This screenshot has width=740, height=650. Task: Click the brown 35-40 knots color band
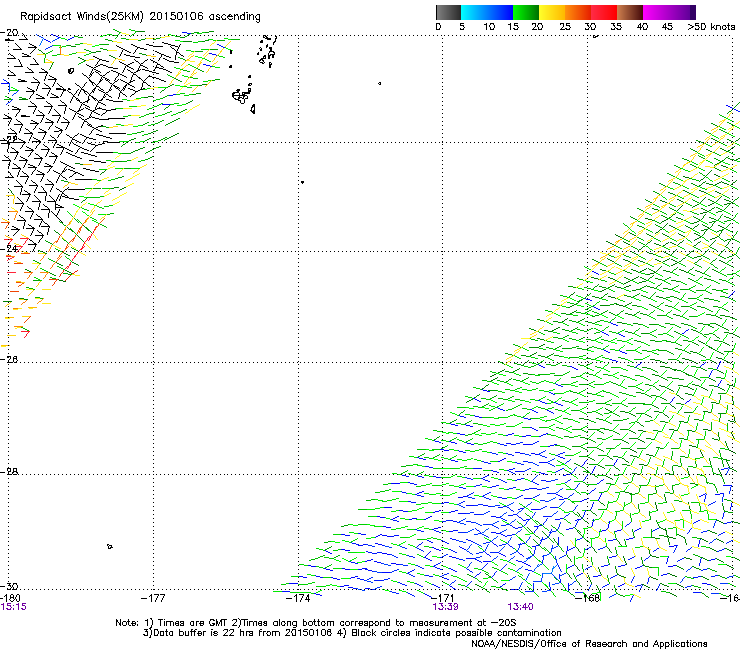pyautogui.click(x=630, y=12)
